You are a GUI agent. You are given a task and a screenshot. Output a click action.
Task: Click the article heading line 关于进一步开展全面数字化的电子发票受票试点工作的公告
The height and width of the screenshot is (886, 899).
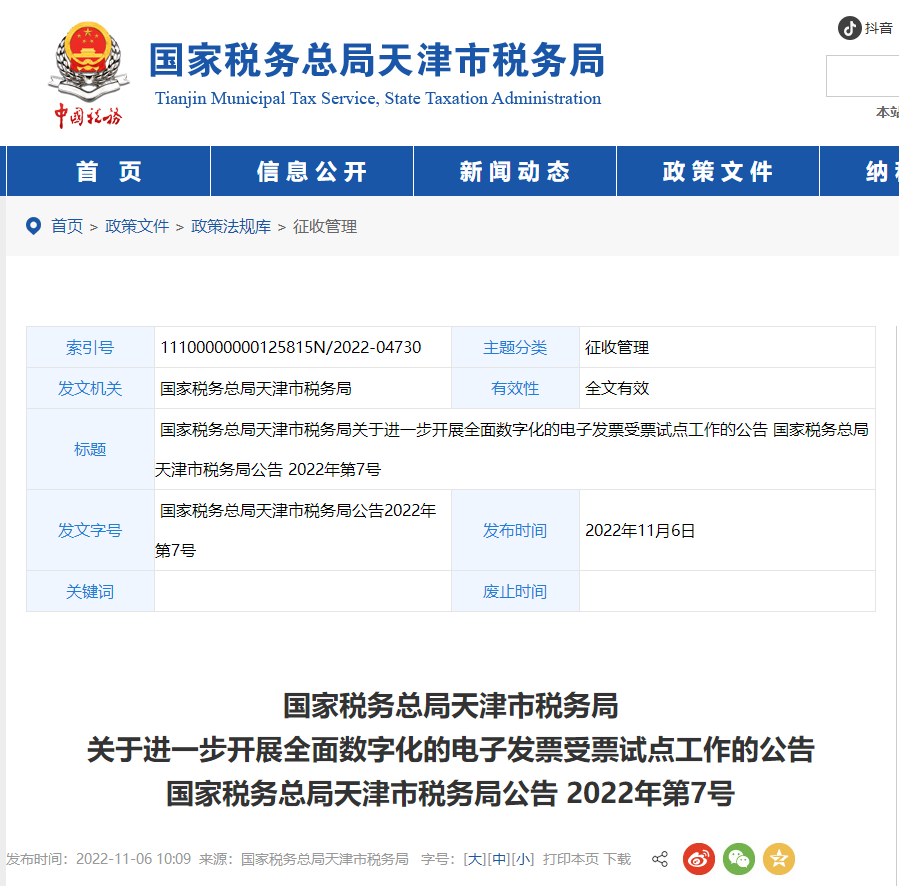451,750
